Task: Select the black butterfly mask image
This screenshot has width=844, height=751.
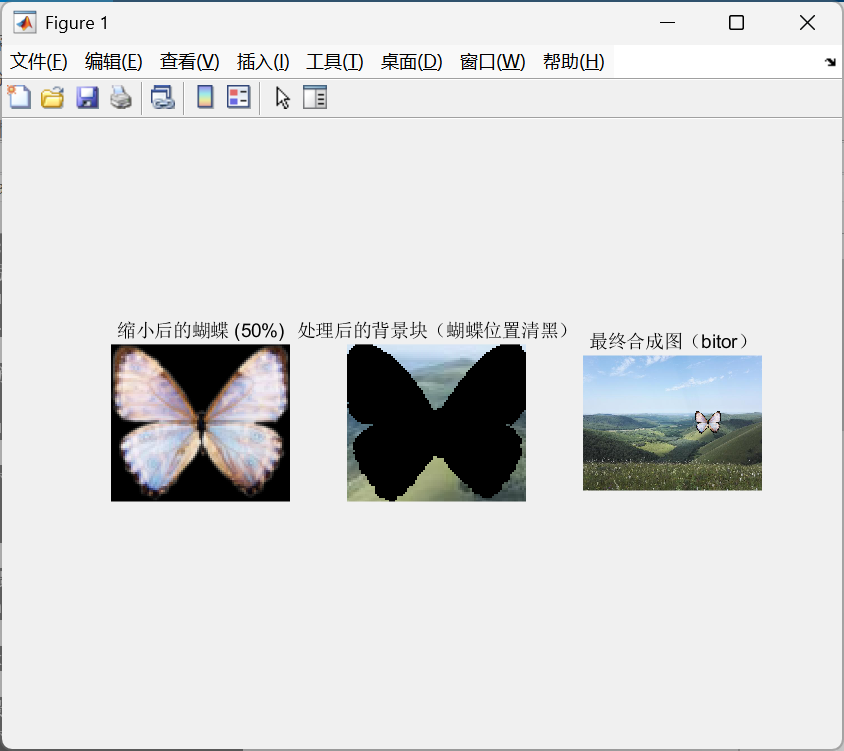Action: pyautogui.click(x=436, y=422)
